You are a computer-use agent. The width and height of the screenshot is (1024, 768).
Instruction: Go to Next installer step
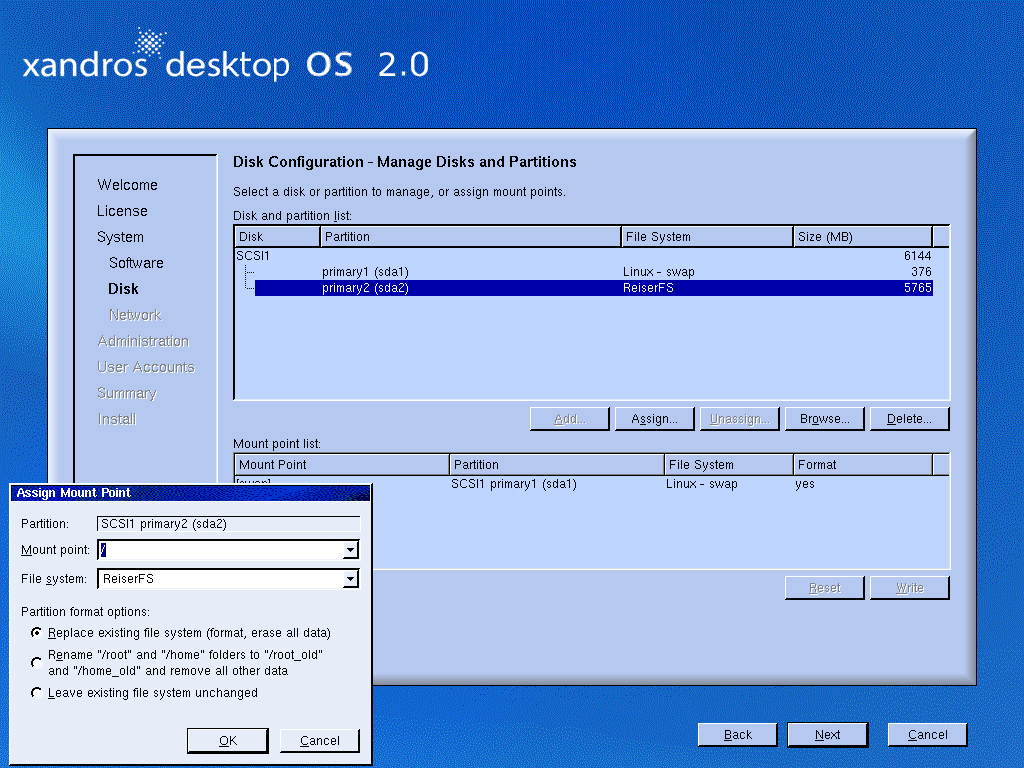click(827, 735)
